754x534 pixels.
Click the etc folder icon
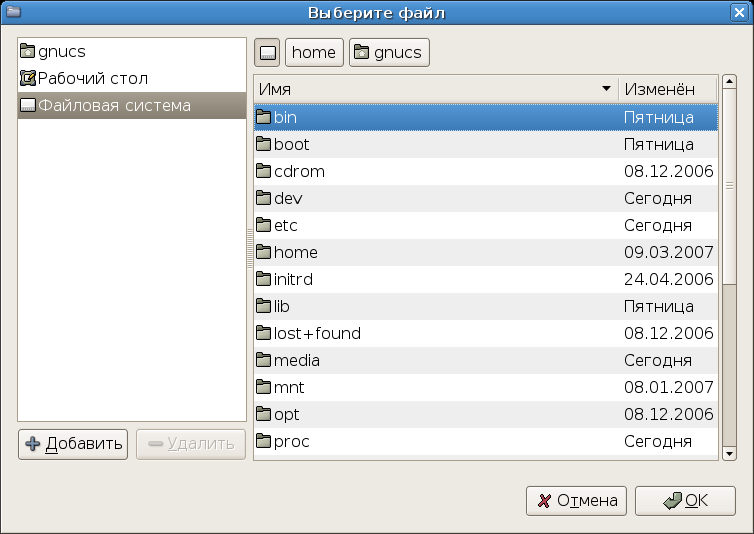(x=264, y=226)
